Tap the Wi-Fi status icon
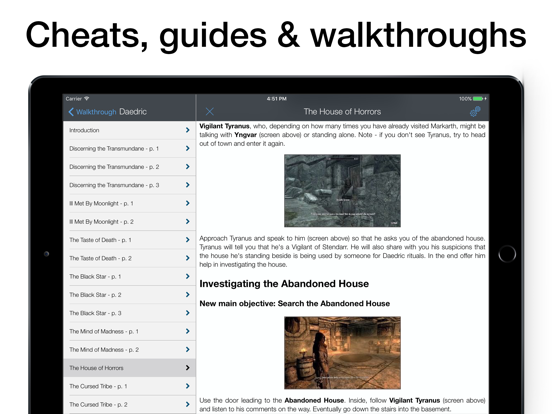Image resolution: width=552 pixels, height=414 pixels. tap(87, 99)
